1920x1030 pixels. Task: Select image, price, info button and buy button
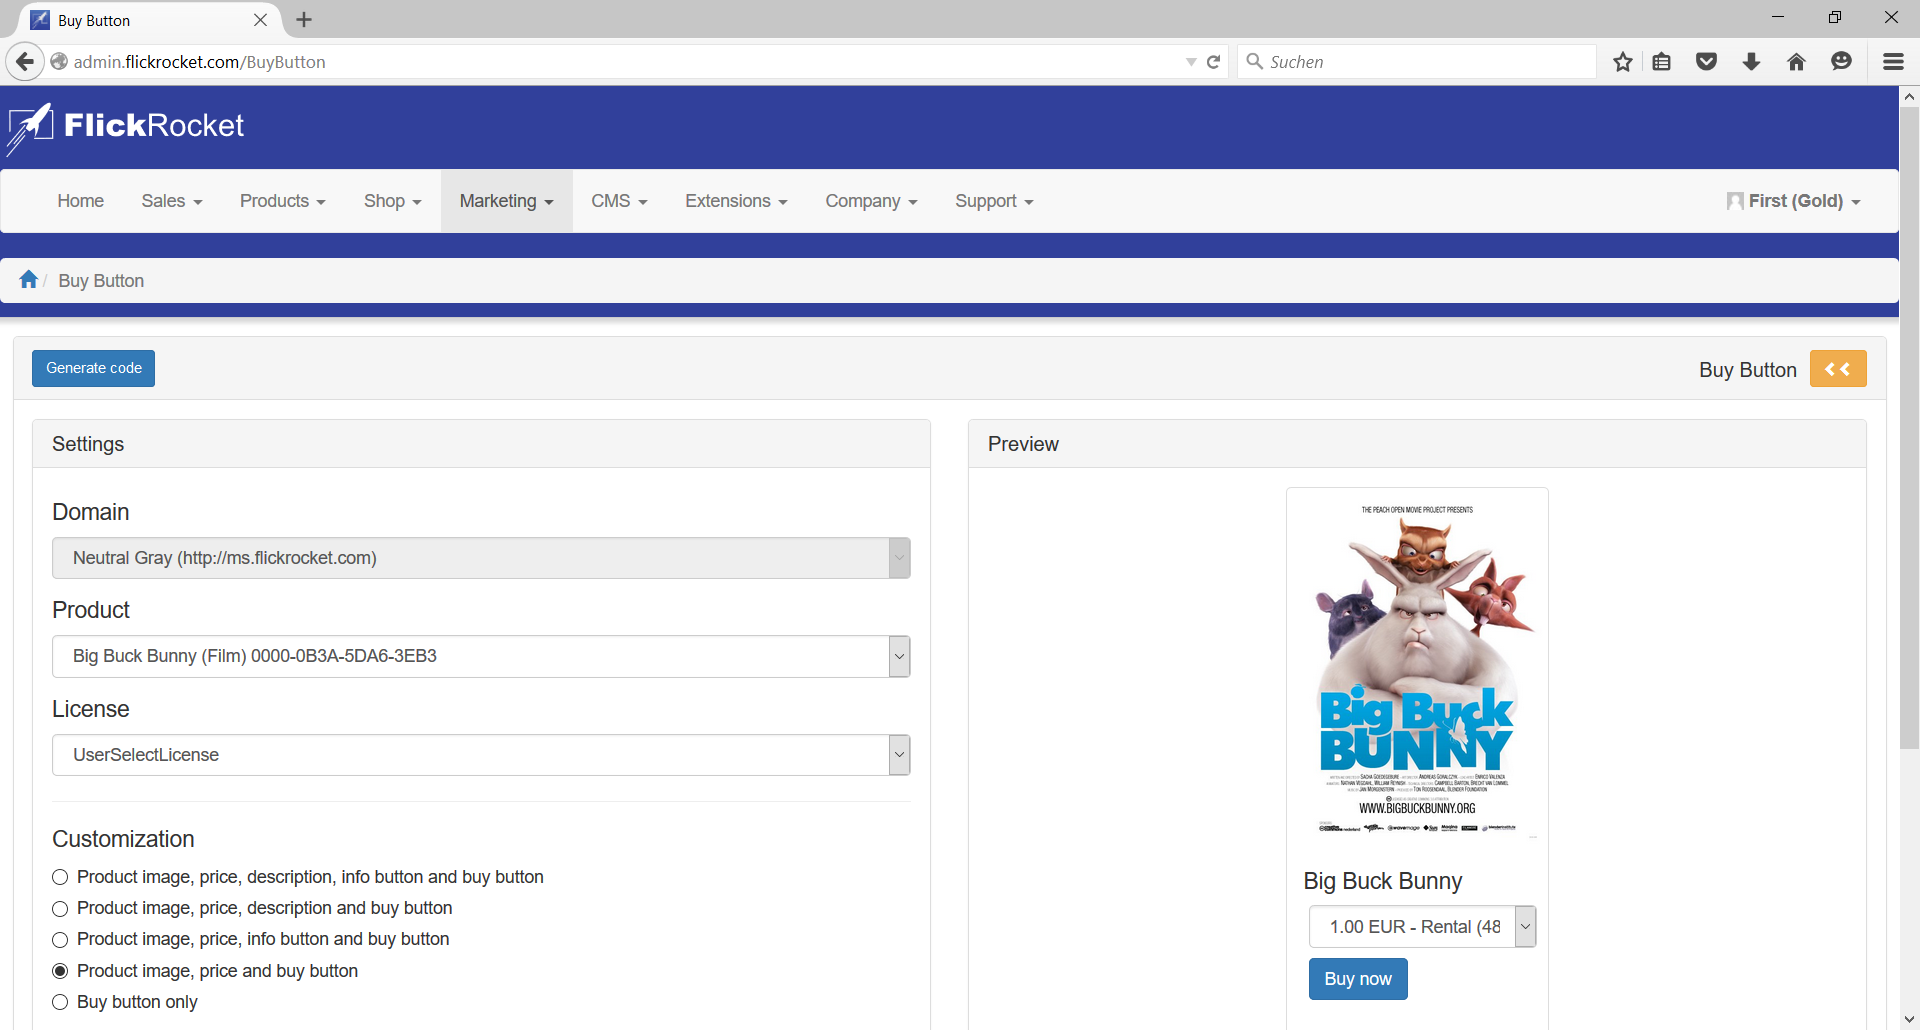point(60,940)
